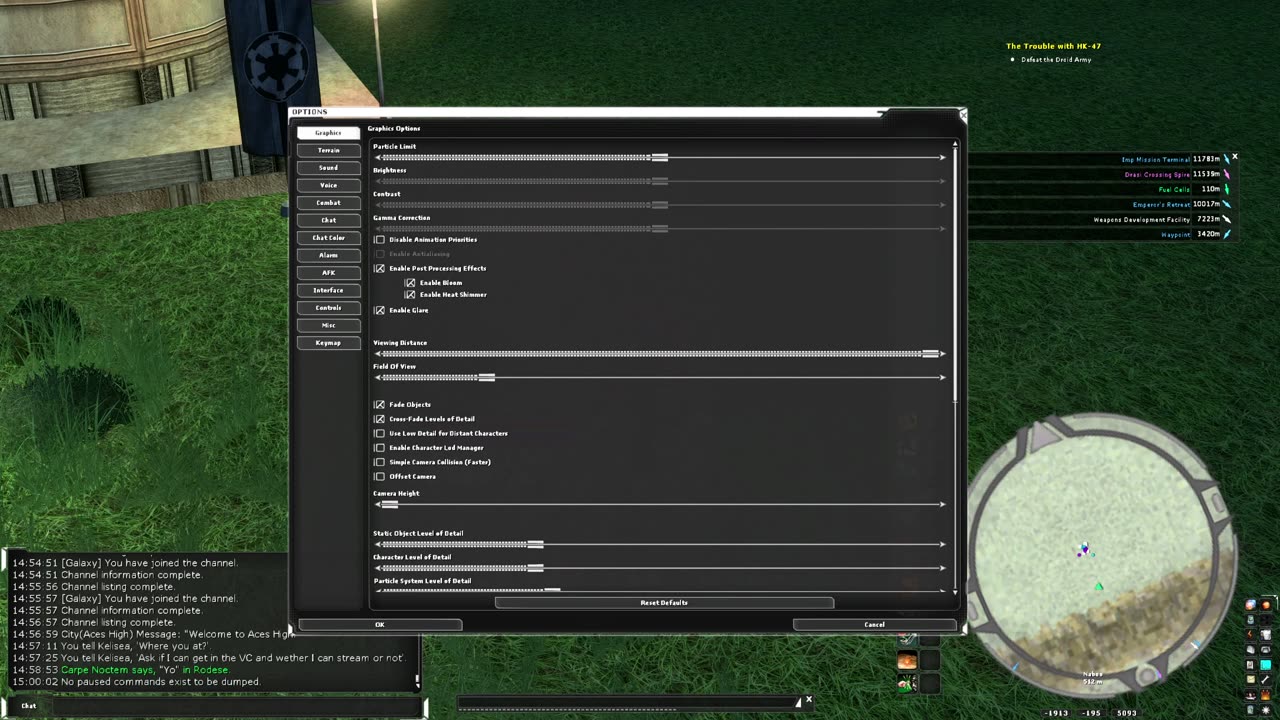This screenshot has height=720, width=1280.
Task: Click Reset Defaults button
Action: coord(664,603)
